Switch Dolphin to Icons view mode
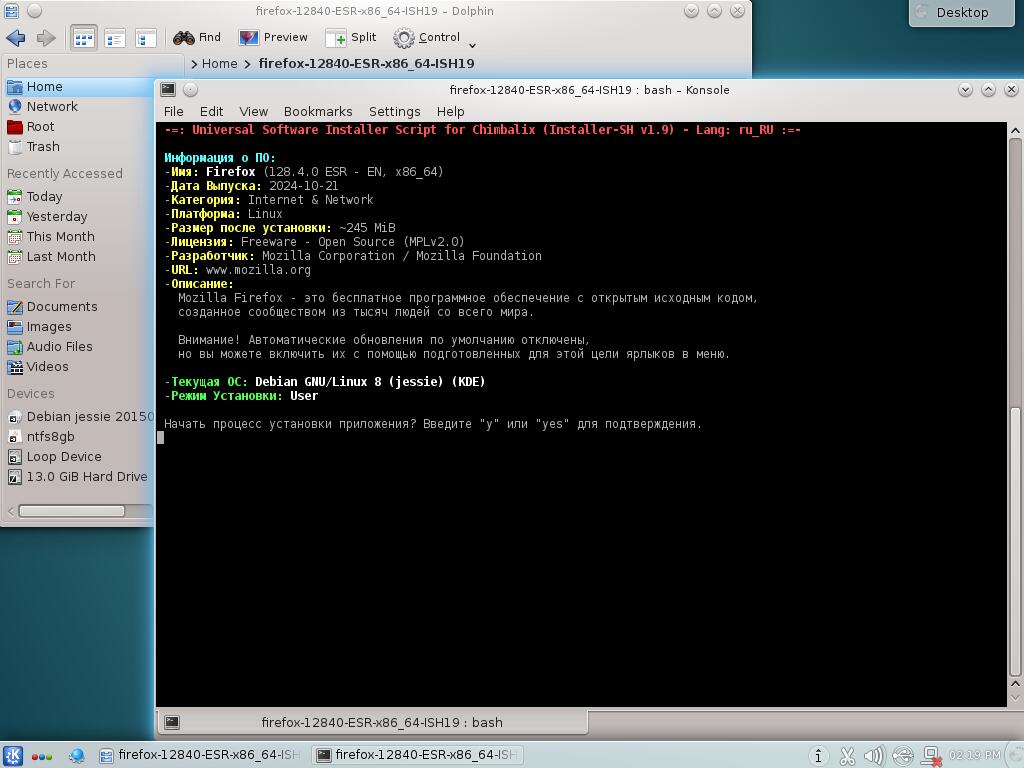 84,38
